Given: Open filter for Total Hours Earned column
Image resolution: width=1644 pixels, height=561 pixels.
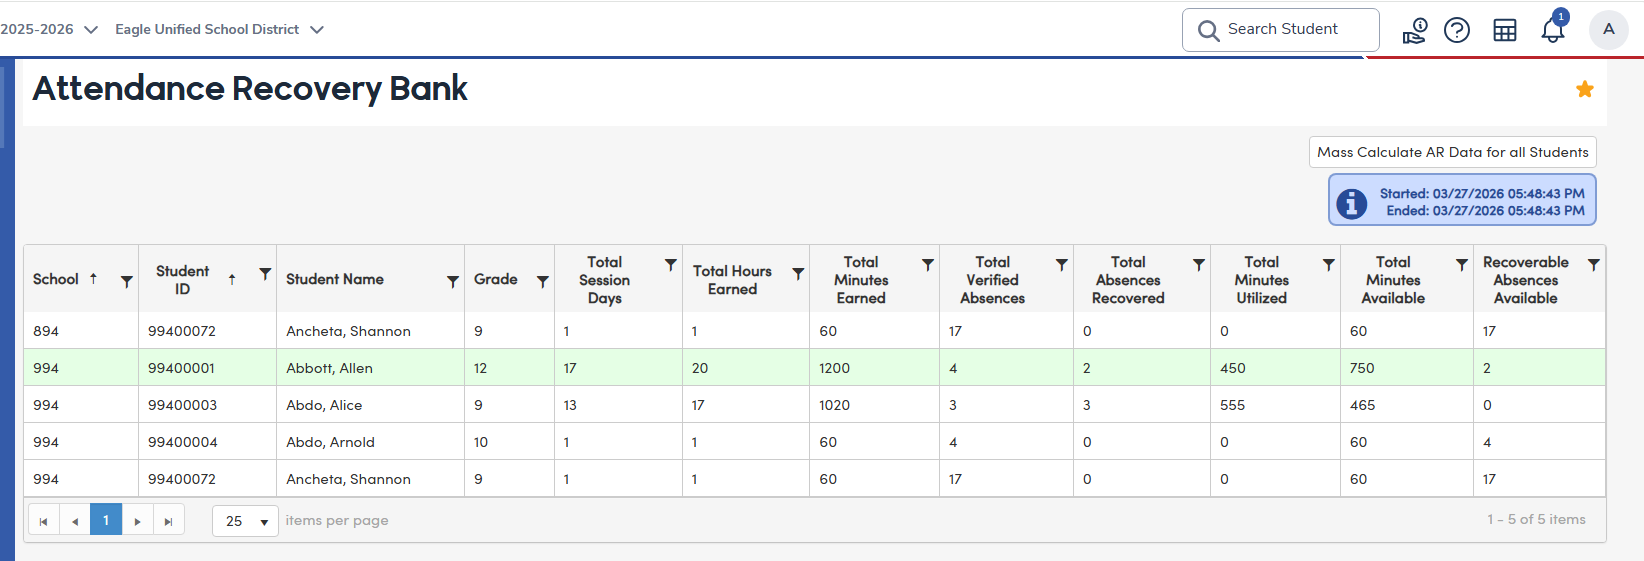Looking at the screenshot, I should click(798, 273).
